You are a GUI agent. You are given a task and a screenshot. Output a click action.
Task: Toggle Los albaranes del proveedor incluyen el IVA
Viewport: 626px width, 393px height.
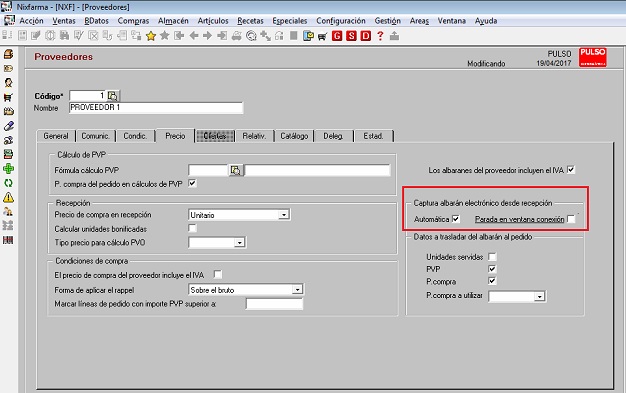(x=571, y=170)
